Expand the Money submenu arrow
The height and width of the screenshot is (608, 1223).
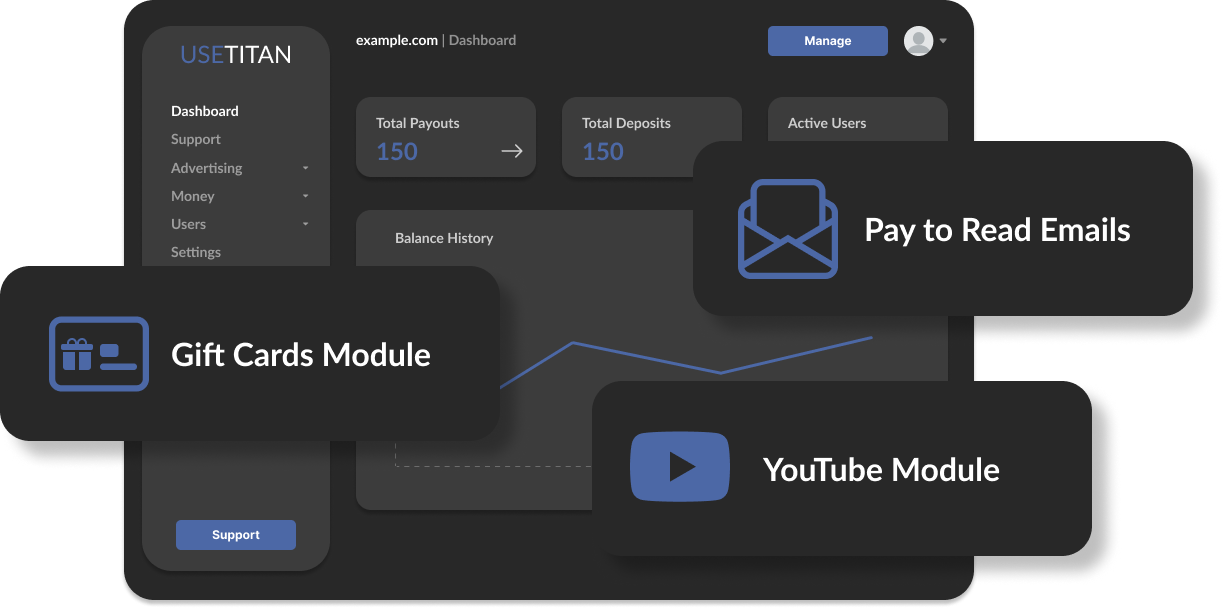point(306,196)
